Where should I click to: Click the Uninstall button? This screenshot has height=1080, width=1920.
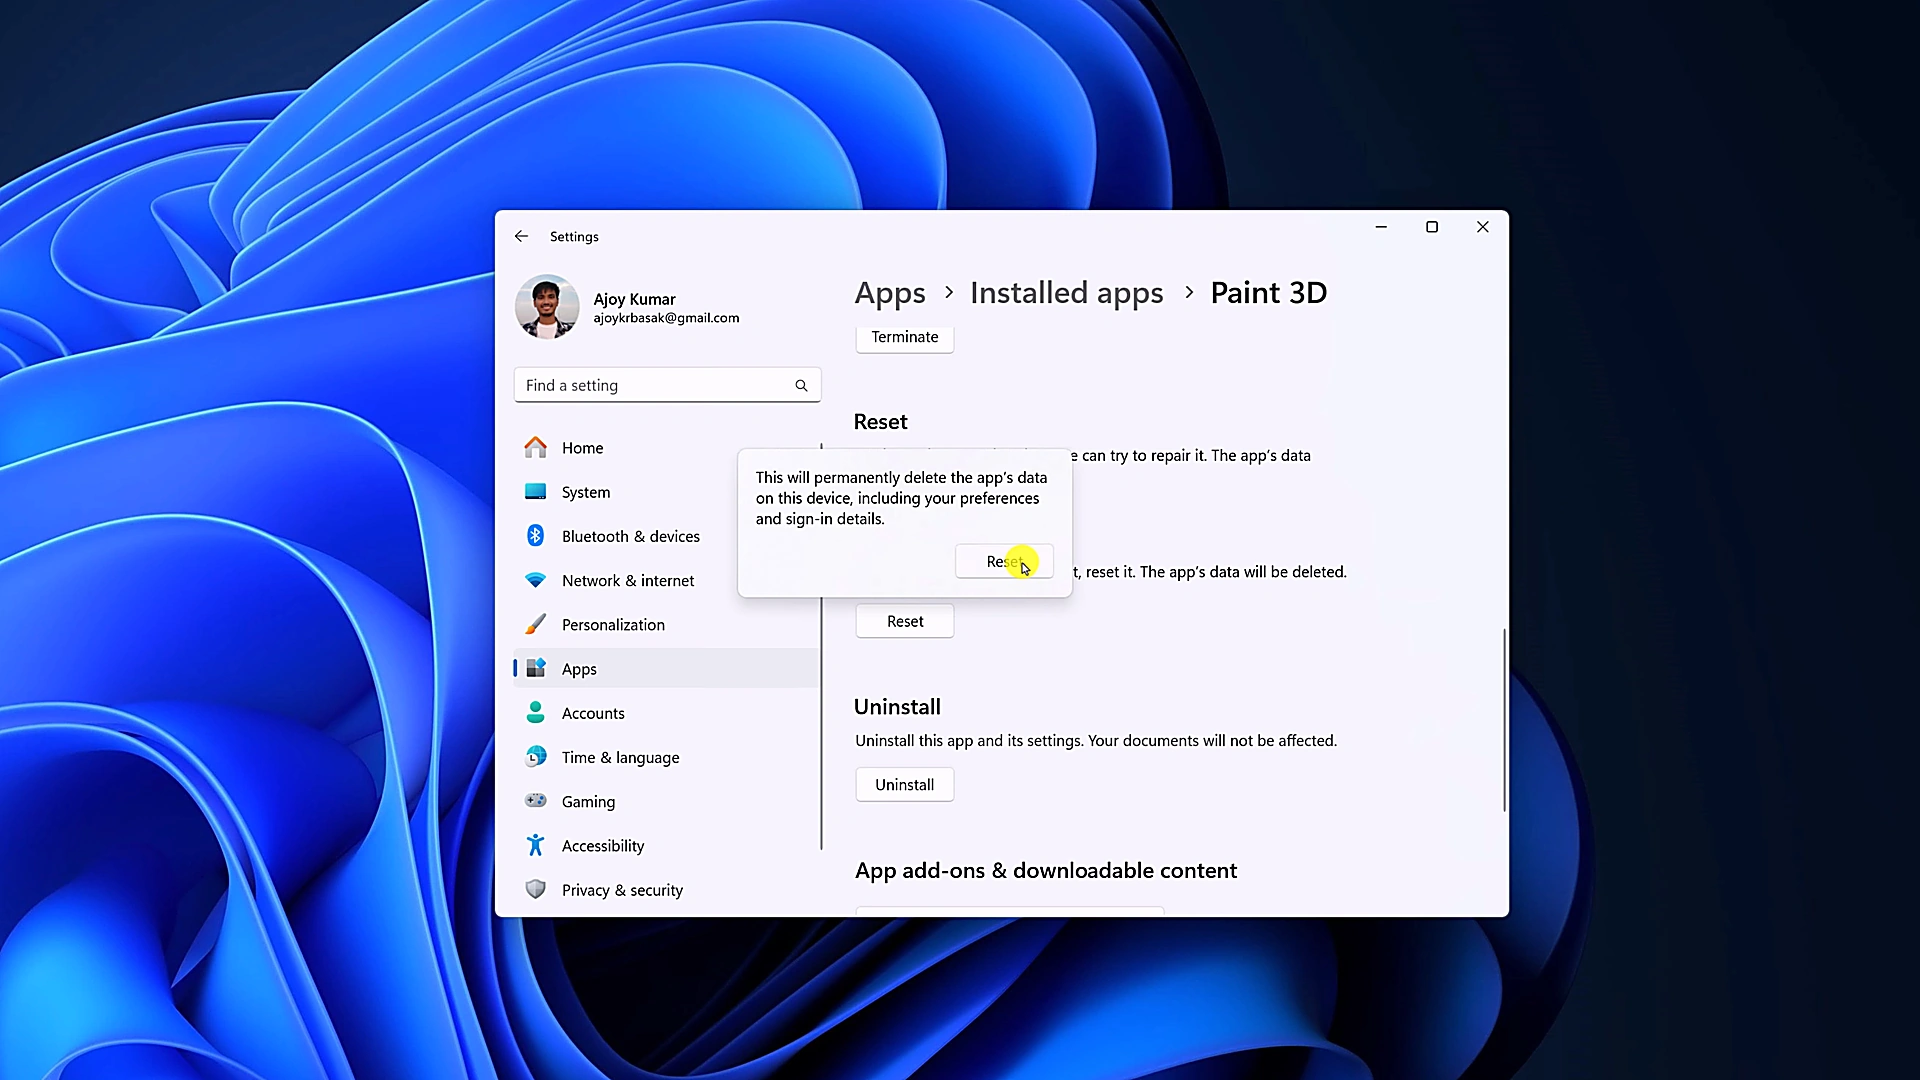coord(905,785)
